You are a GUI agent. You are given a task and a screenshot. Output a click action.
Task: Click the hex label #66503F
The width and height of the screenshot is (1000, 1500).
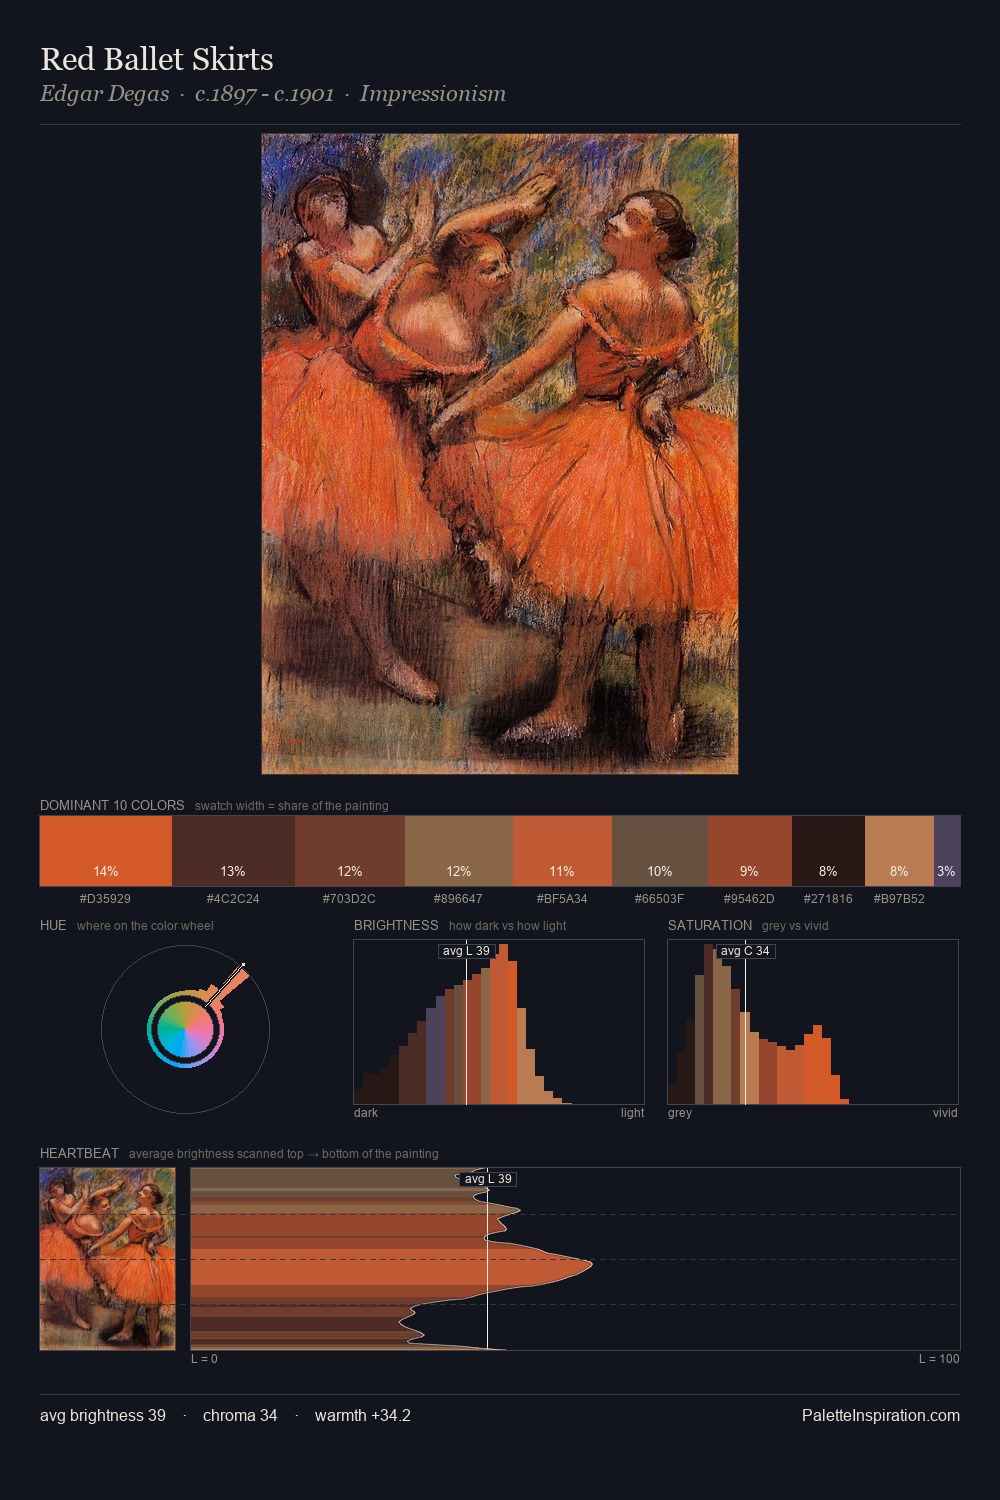point(659,899)
